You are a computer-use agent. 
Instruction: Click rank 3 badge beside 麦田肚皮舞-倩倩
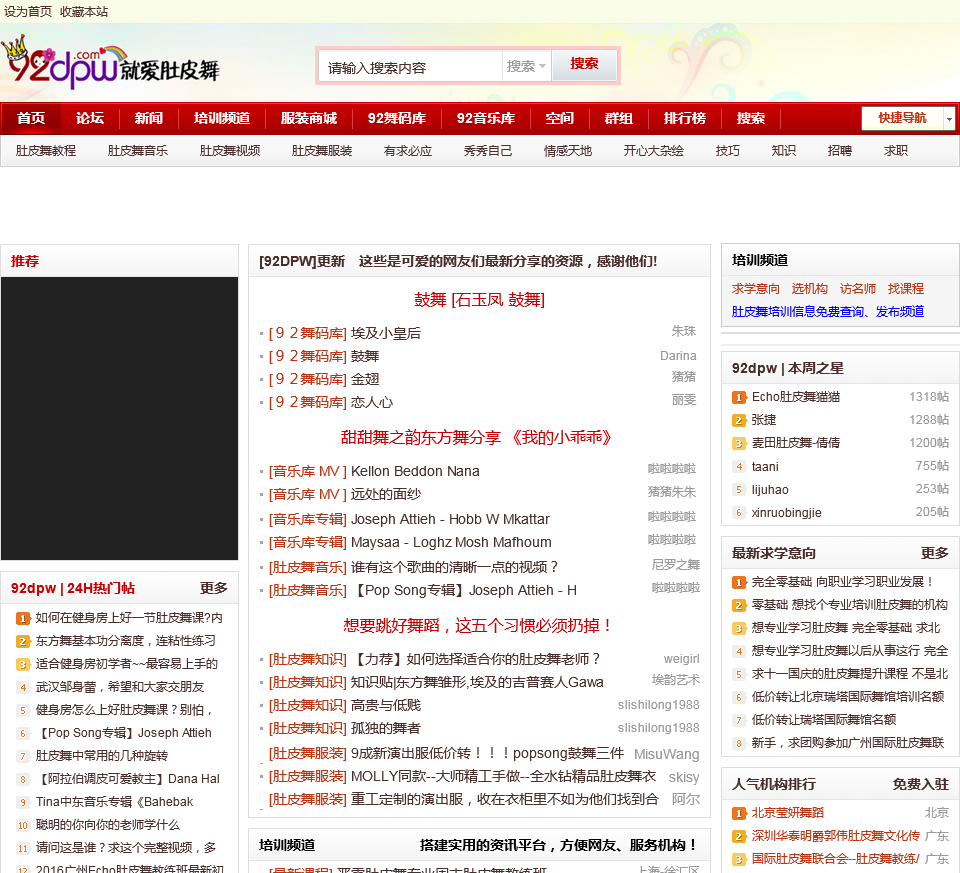click(x=739, y=443)
